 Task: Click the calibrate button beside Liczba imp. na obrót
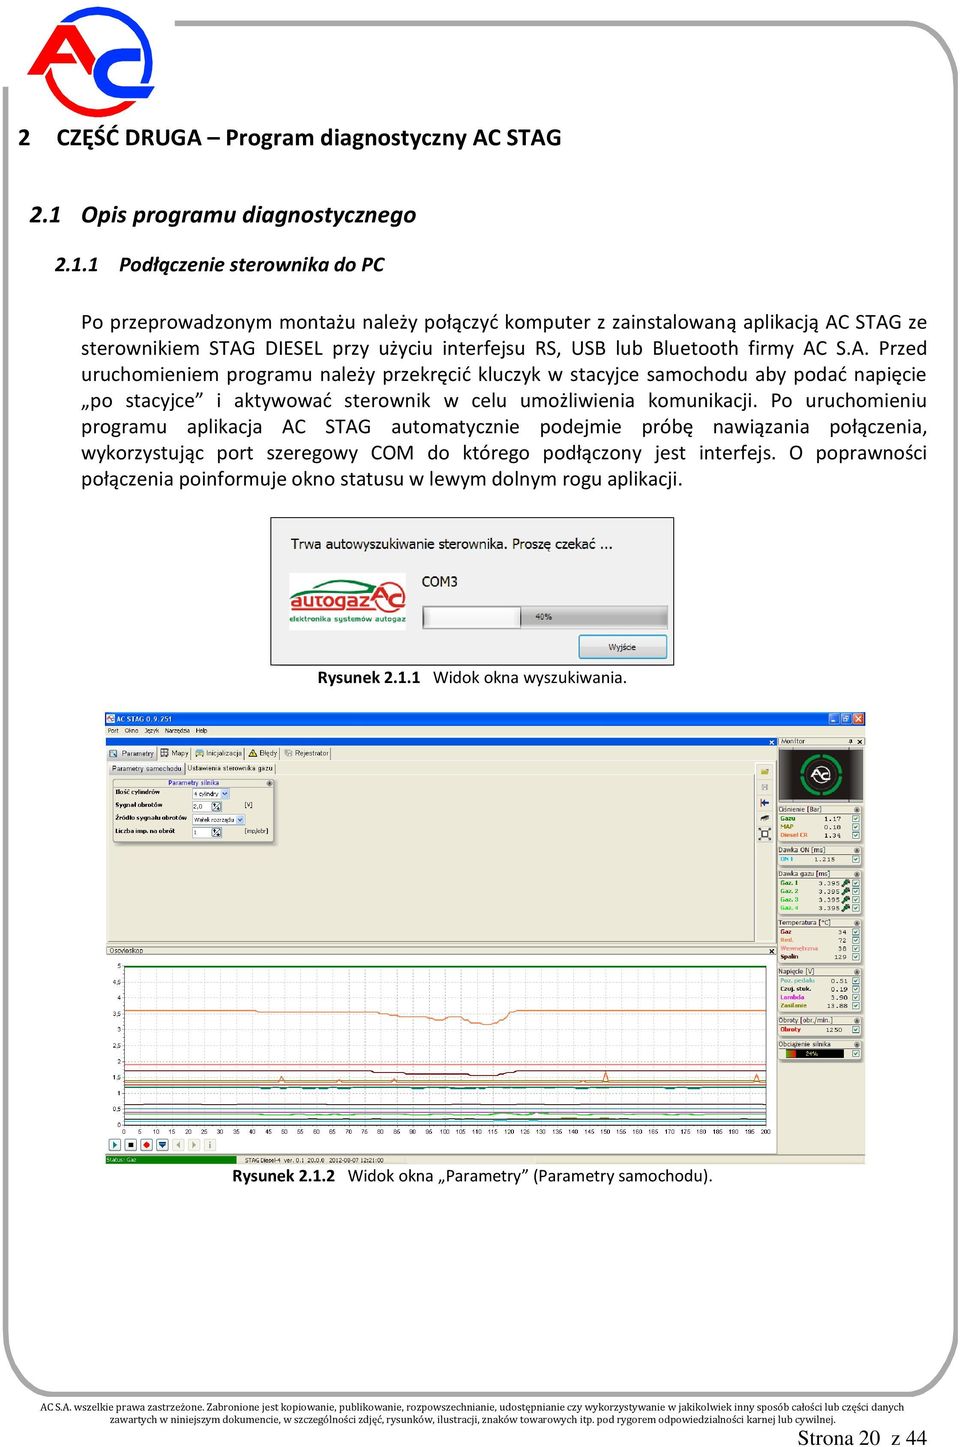click(x=216, y=832)
